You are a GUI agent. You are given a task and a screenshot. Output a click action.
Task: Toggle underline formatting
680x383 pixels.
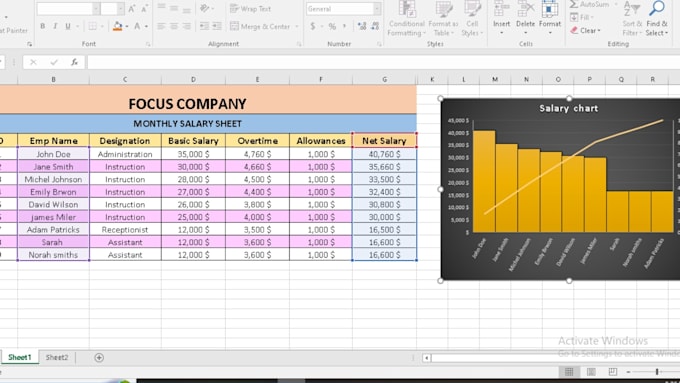click(x=68, y=26)
